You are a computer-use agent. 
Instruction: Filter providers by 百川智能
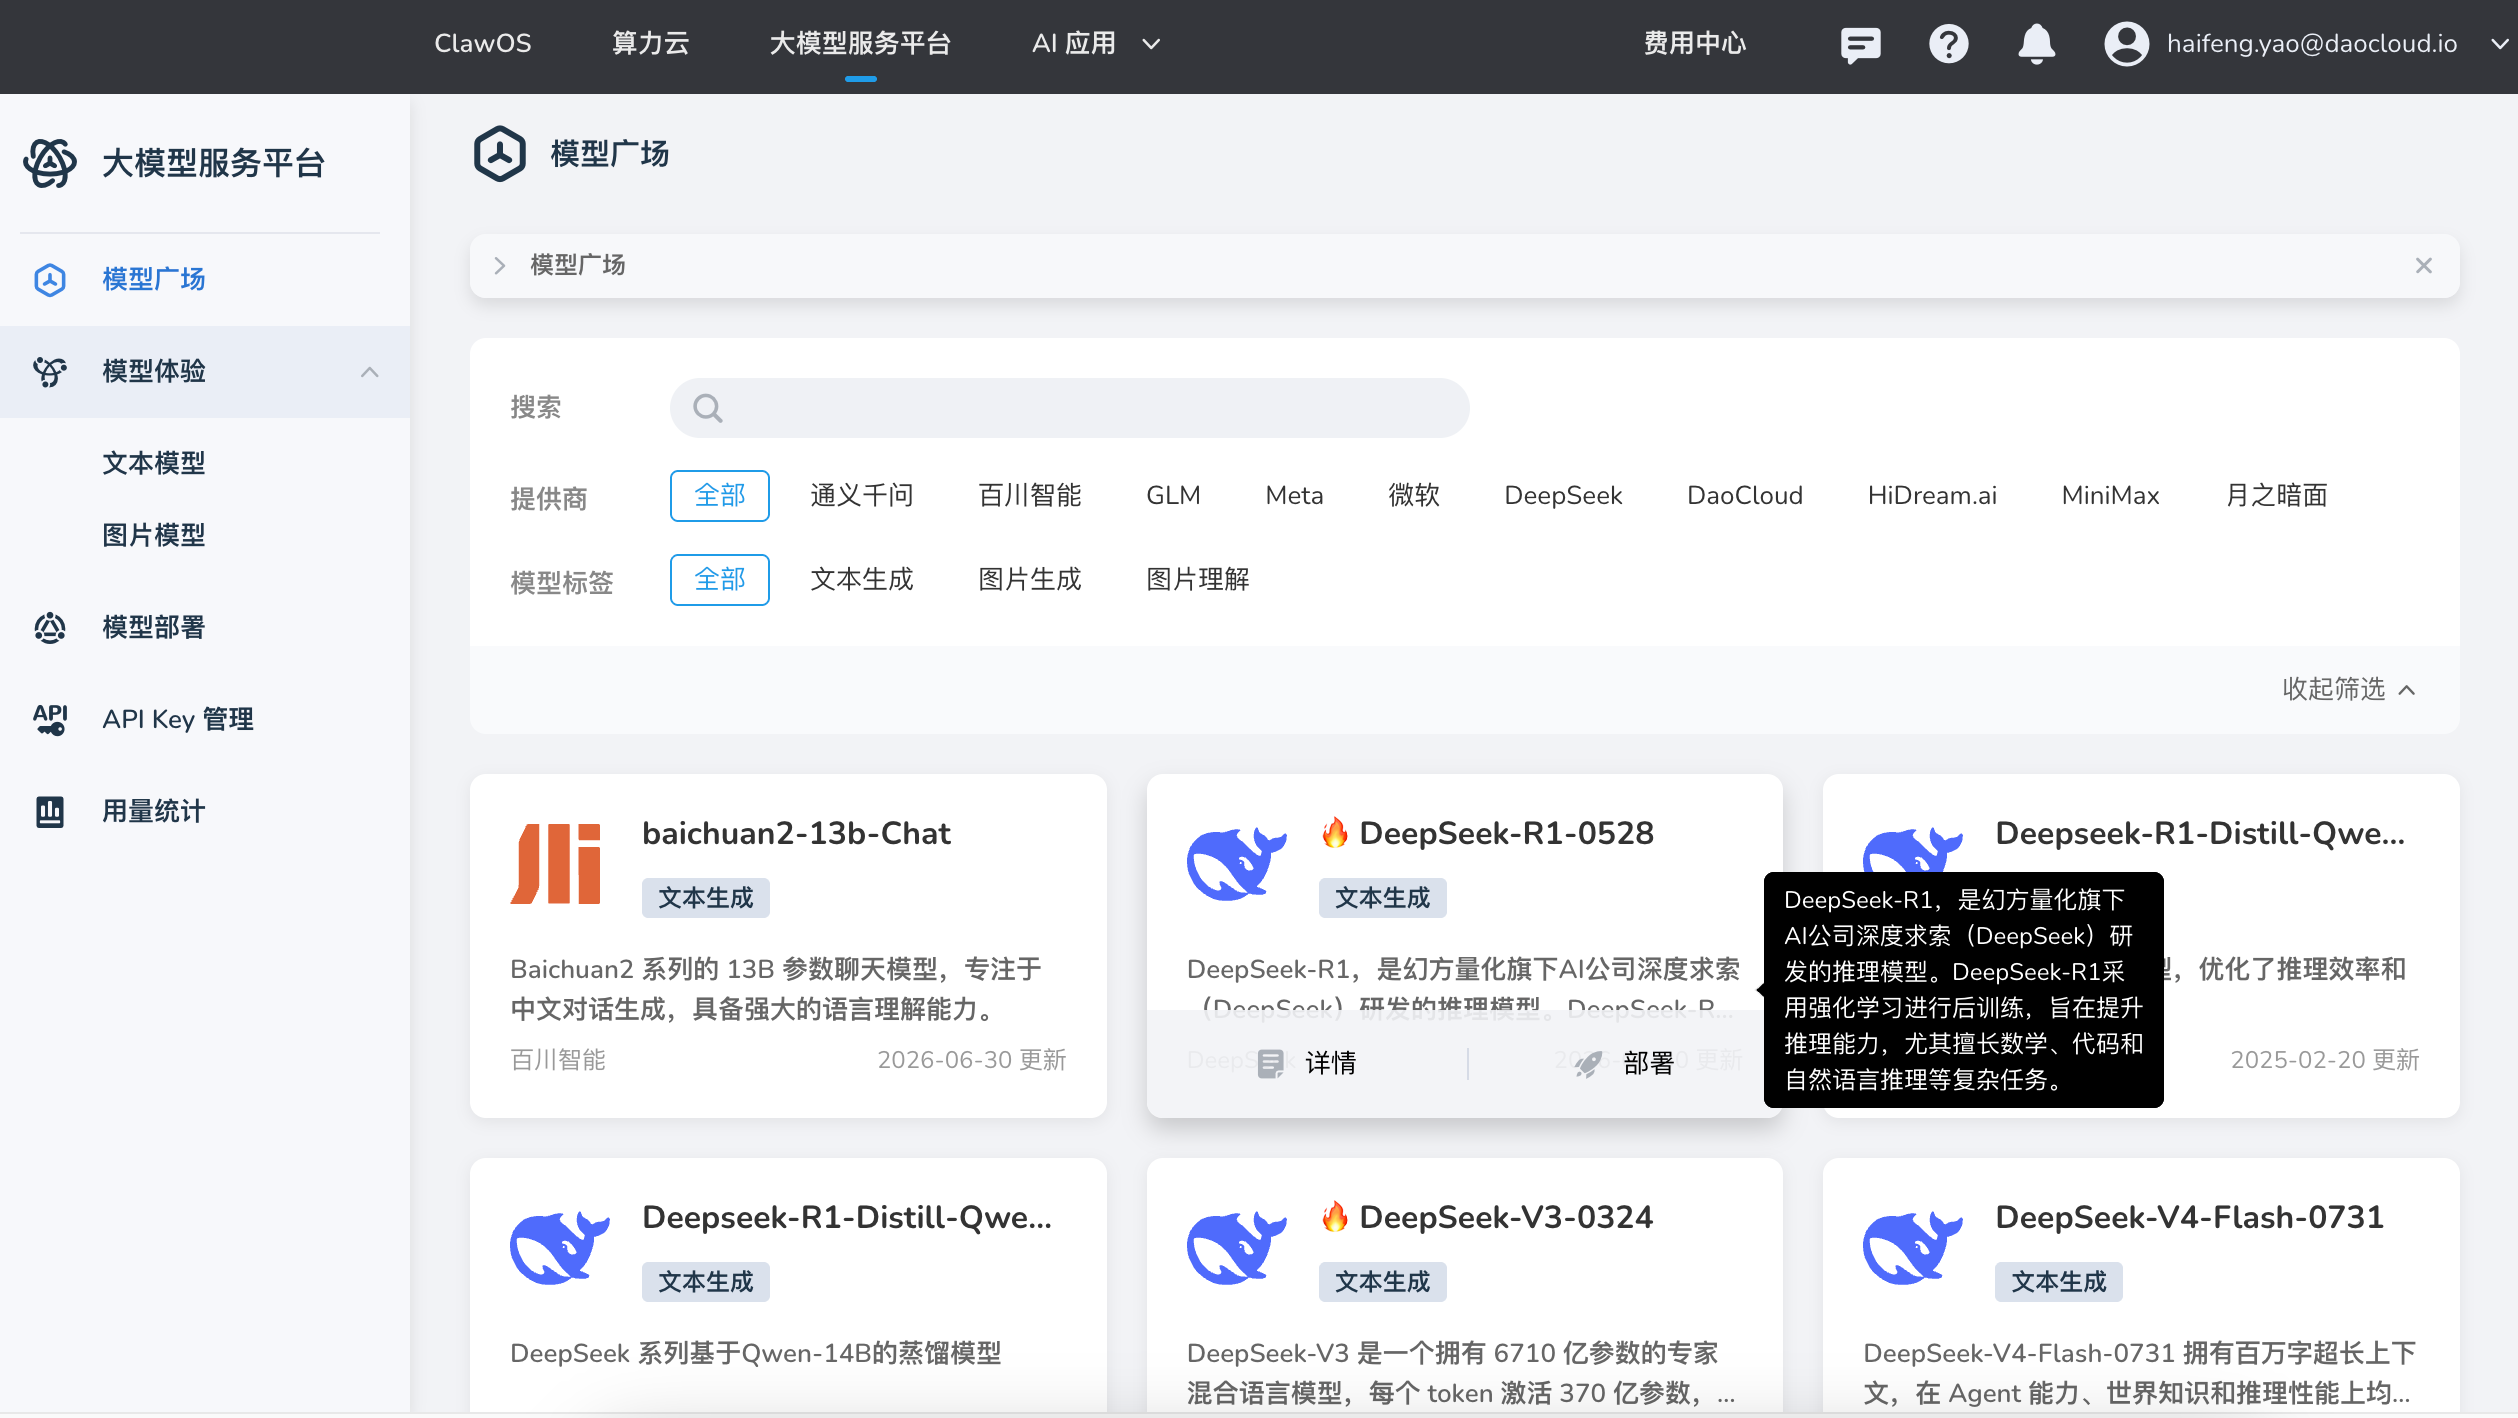[x=1030, y=496]
